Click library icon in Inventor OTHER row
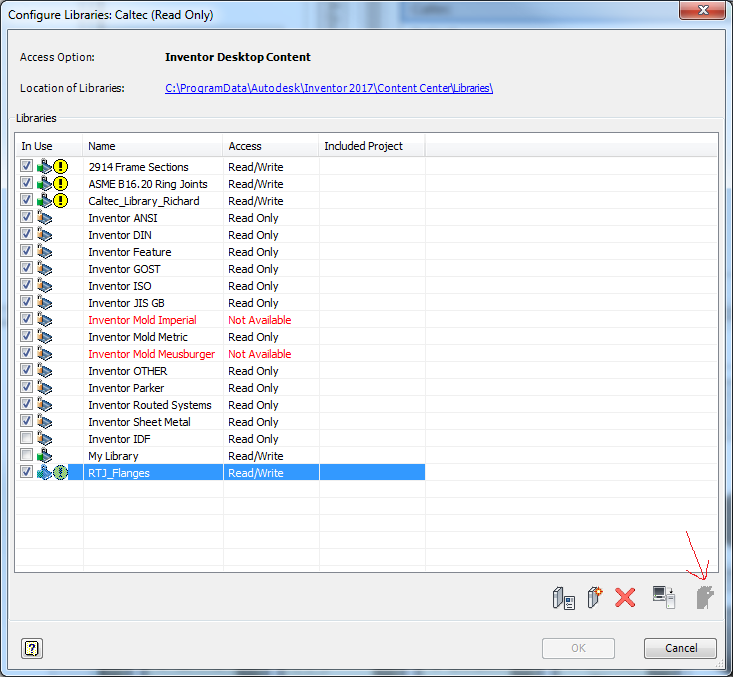The image size is (733, 678). tap(44, 371)
